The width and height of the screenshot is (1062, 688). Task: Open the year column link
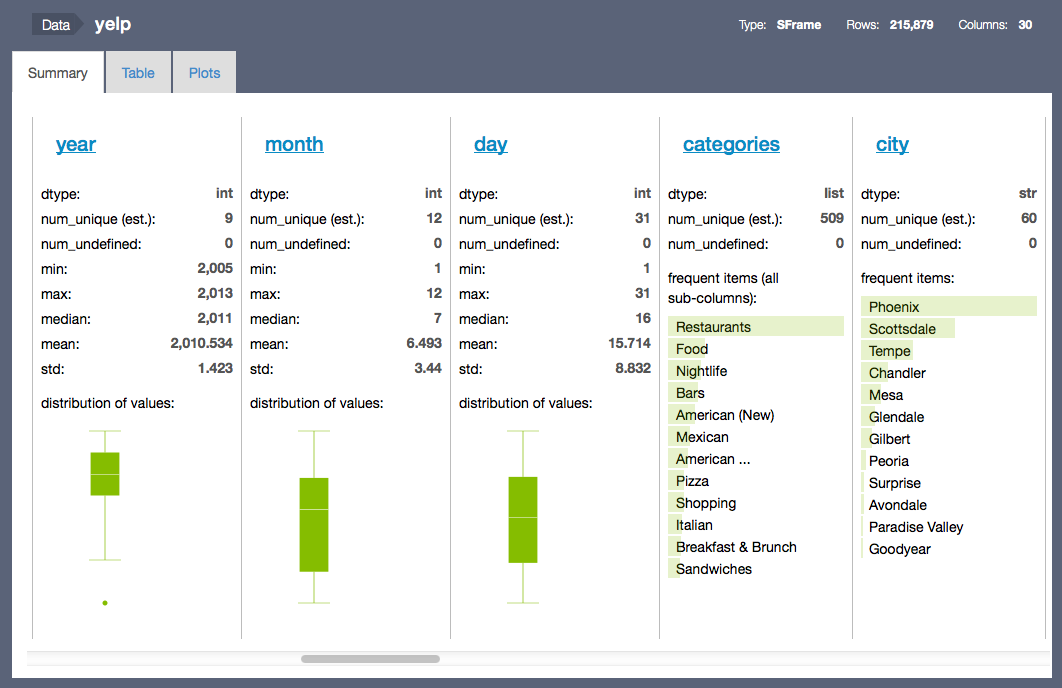[76, 144]
